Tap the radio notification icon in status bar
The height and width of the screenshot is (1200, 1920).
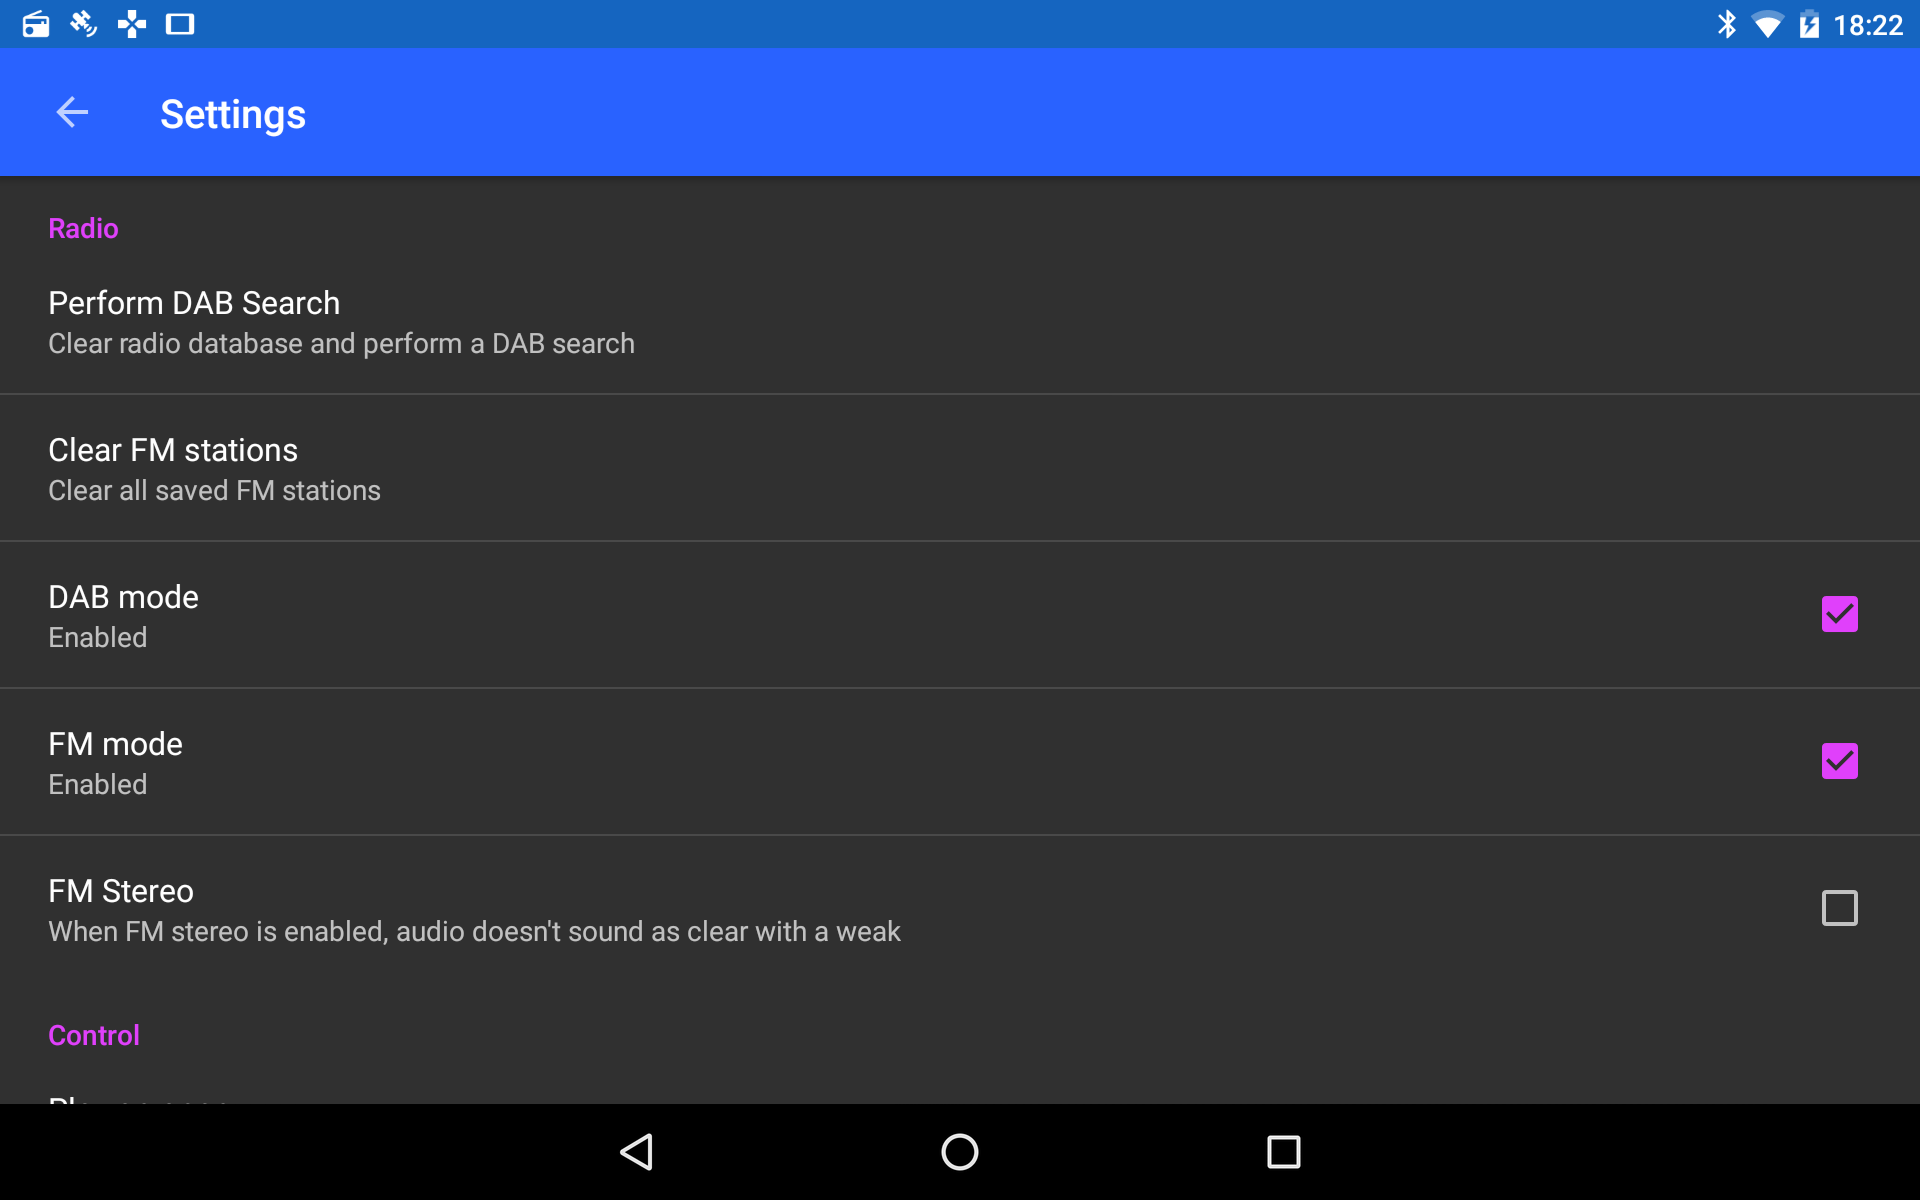[x=36, y=24]
